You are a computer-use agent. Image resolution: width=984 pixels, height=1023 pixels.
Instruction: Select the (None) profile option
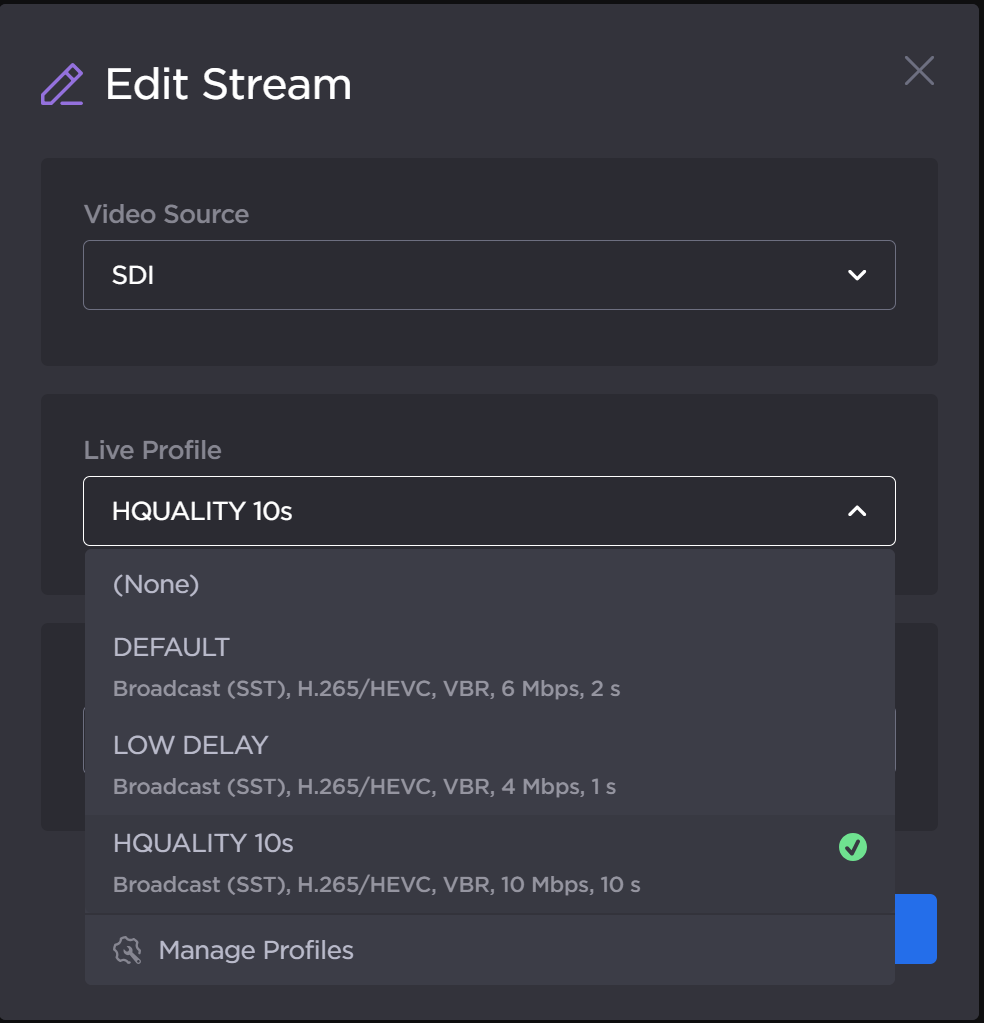[157, 584]
